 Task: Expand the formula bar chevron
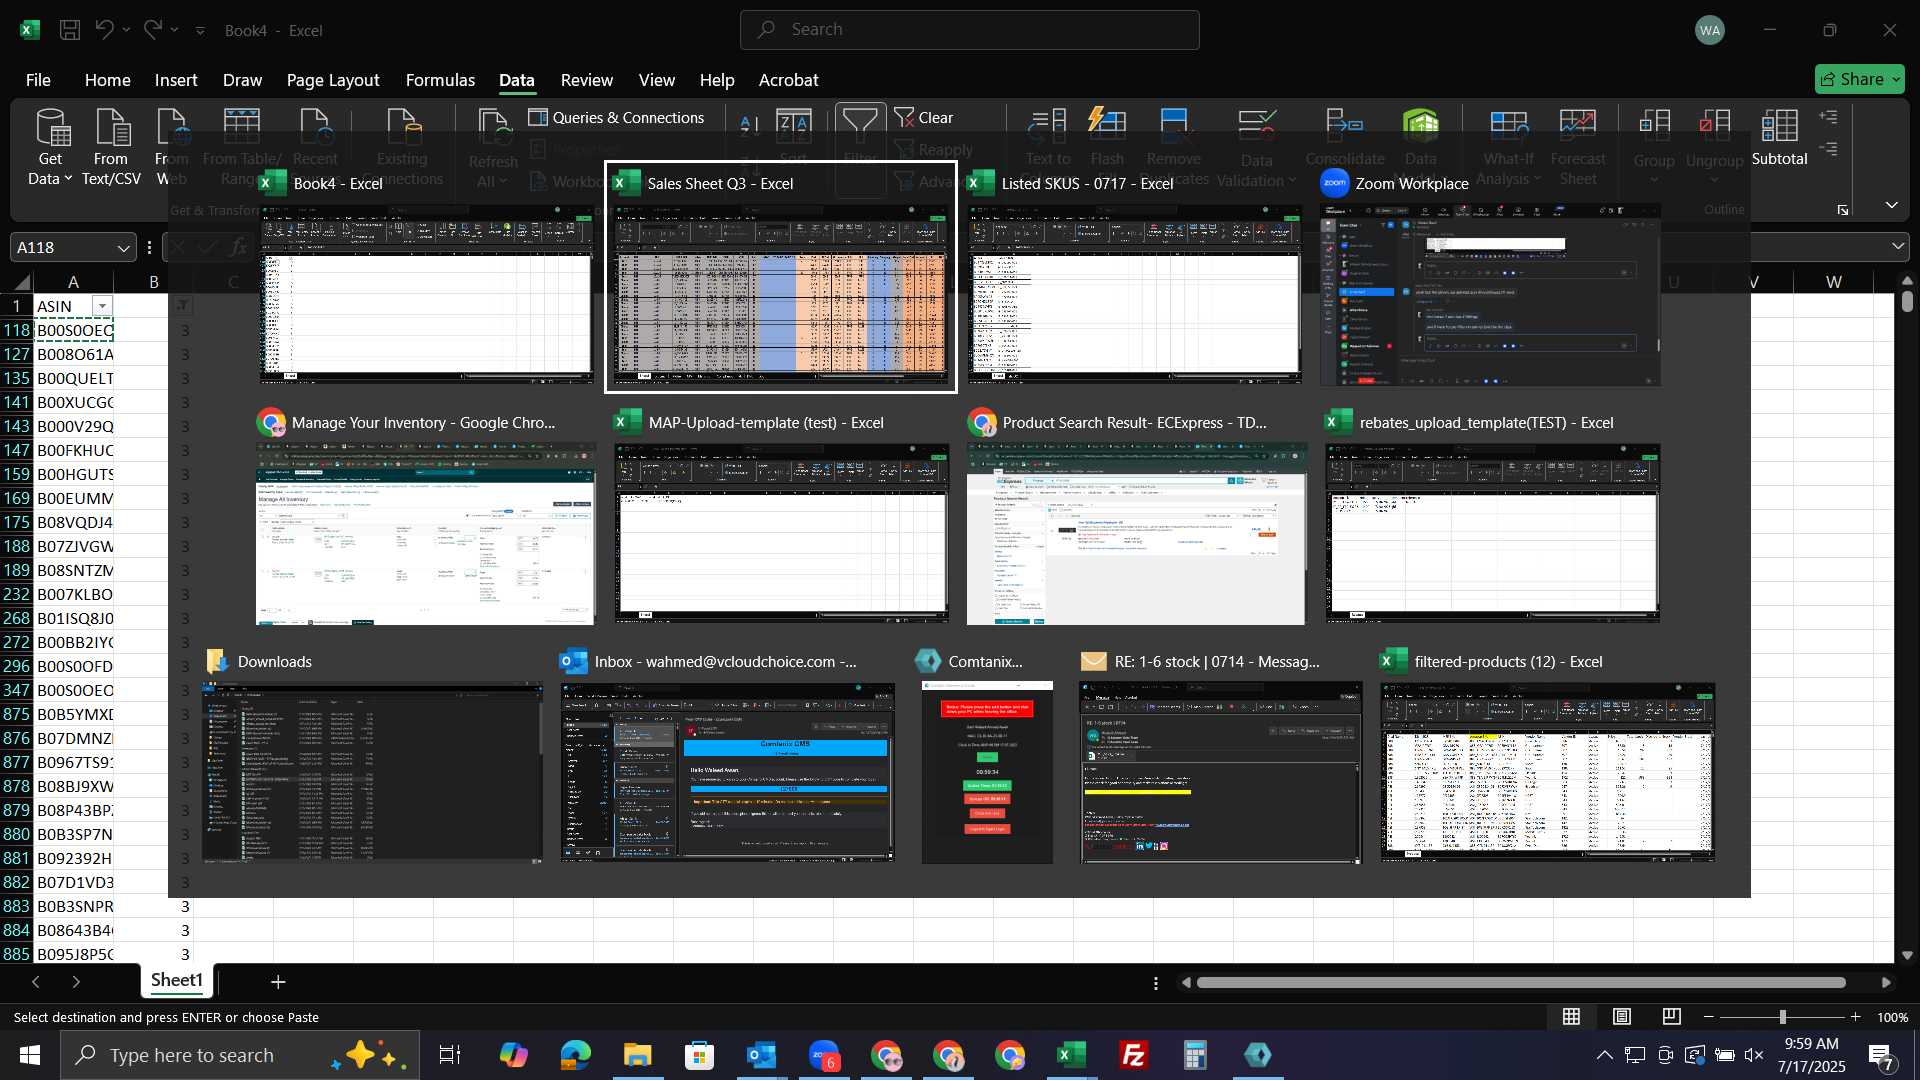click(x=1898, y=246)
